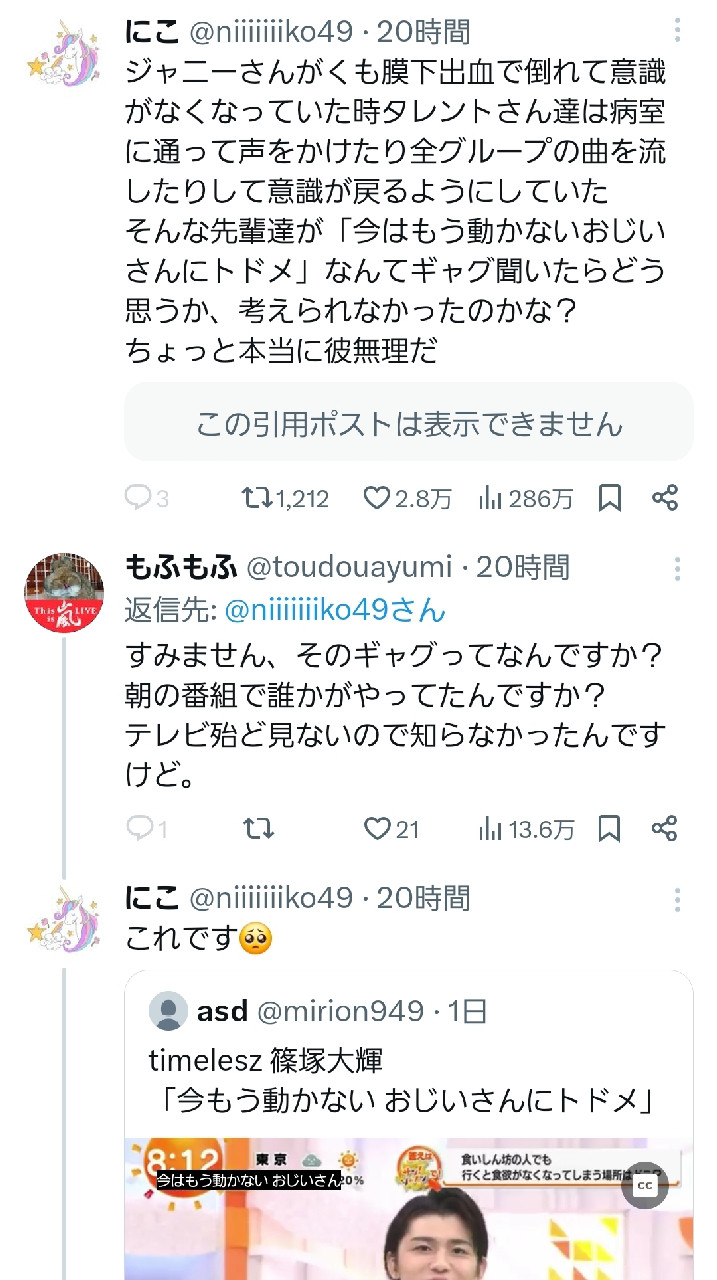The width and height of the screenshot is (717, 1280).
Task: View 13.6万 views analytics on もふもふ's reply
Action: click(491, 828)
